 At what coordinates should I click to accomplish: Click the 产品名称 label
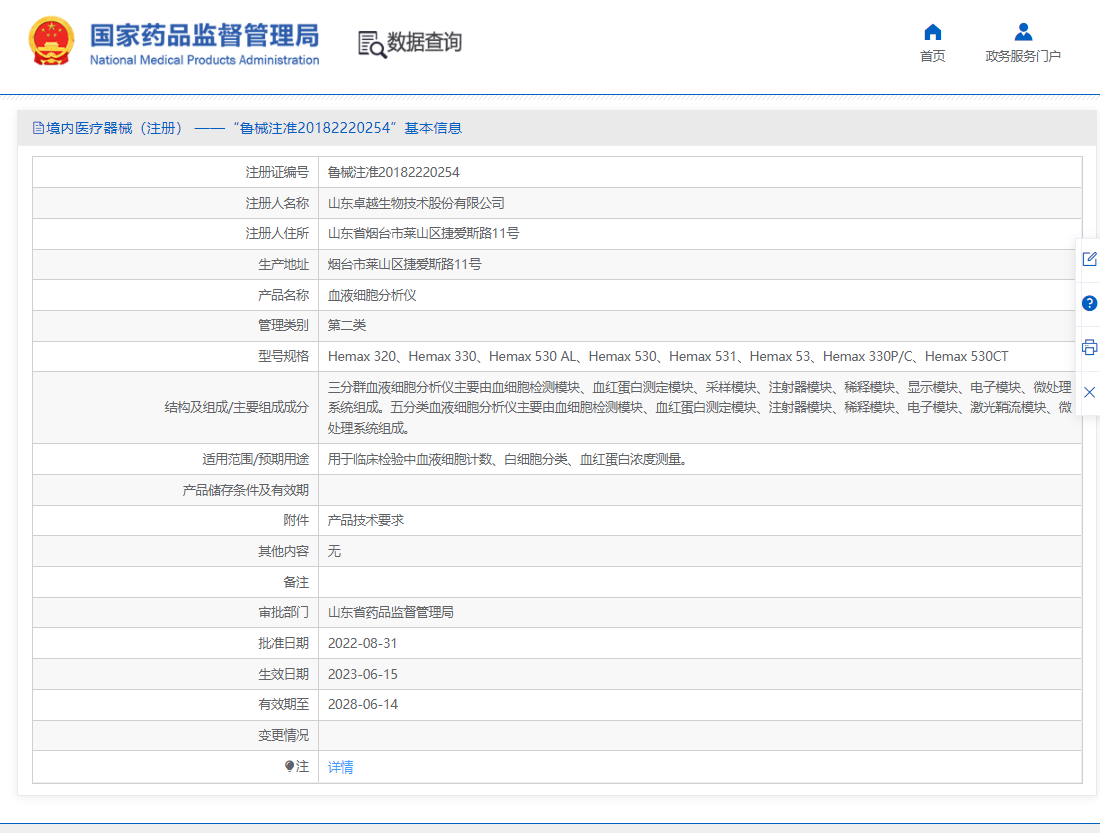(283, 295)
